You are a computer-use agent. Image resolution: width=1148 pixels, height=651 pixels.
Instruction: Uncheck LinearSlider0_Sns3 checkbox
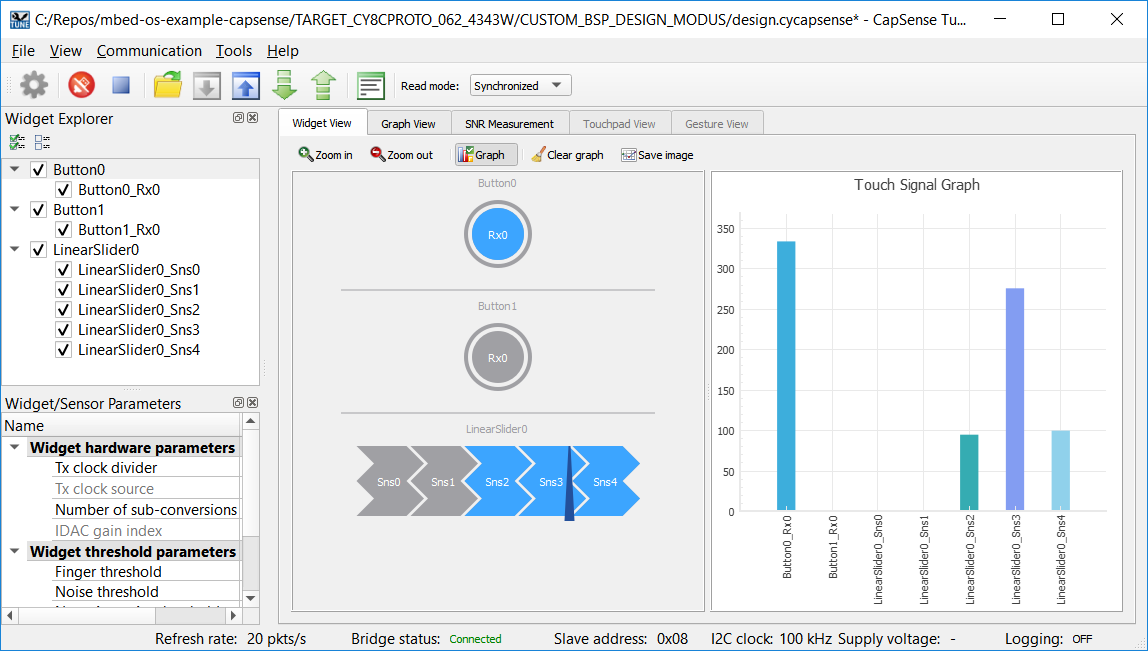[x=64, y=330]
